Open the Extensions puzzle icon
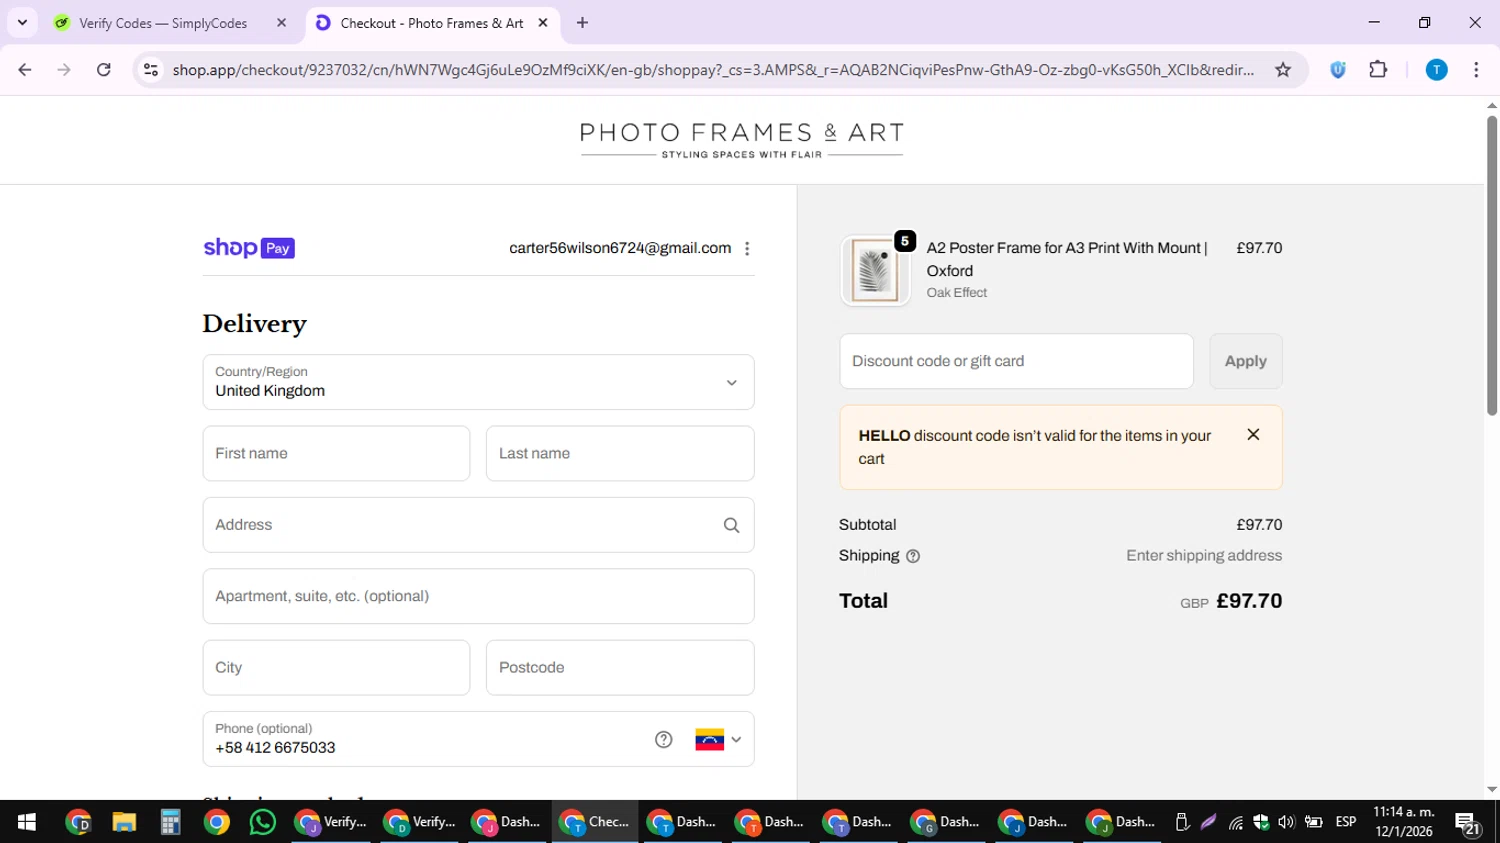 click(1378, 70)
